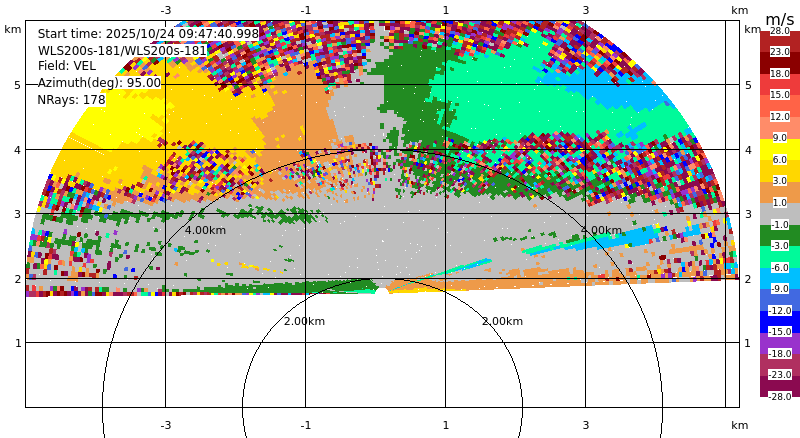Click the 18.0 colorbar tick label
The image size is (800, 438).
click(x=780, y=74)
